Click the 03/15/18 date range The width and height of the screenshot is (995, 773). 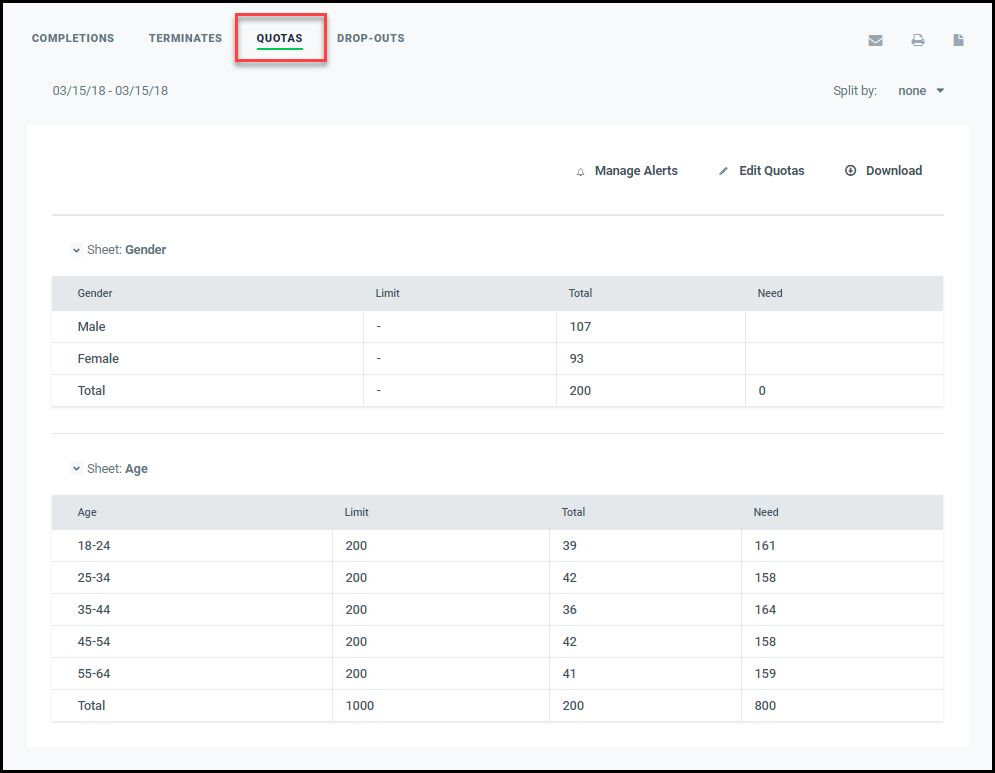pyautogui.click(x=110, y=91)
